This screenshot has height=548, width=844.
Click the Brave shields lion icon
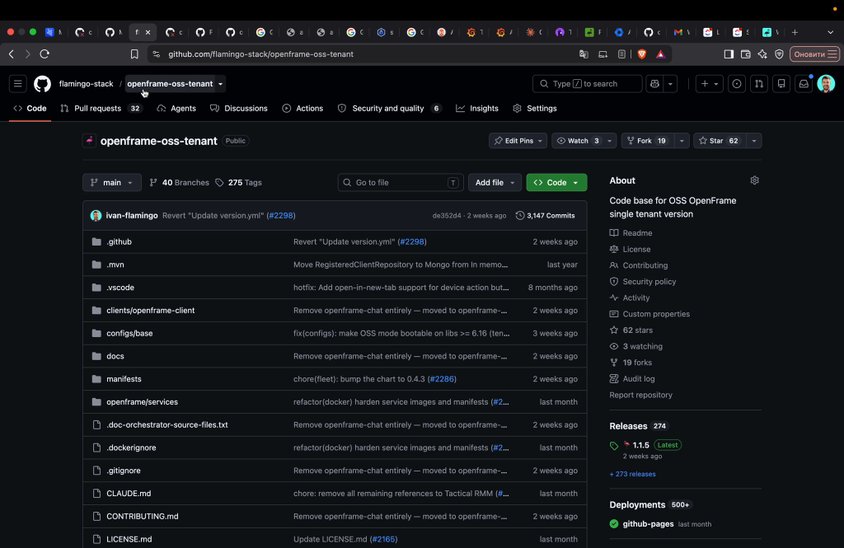point(642,54)
